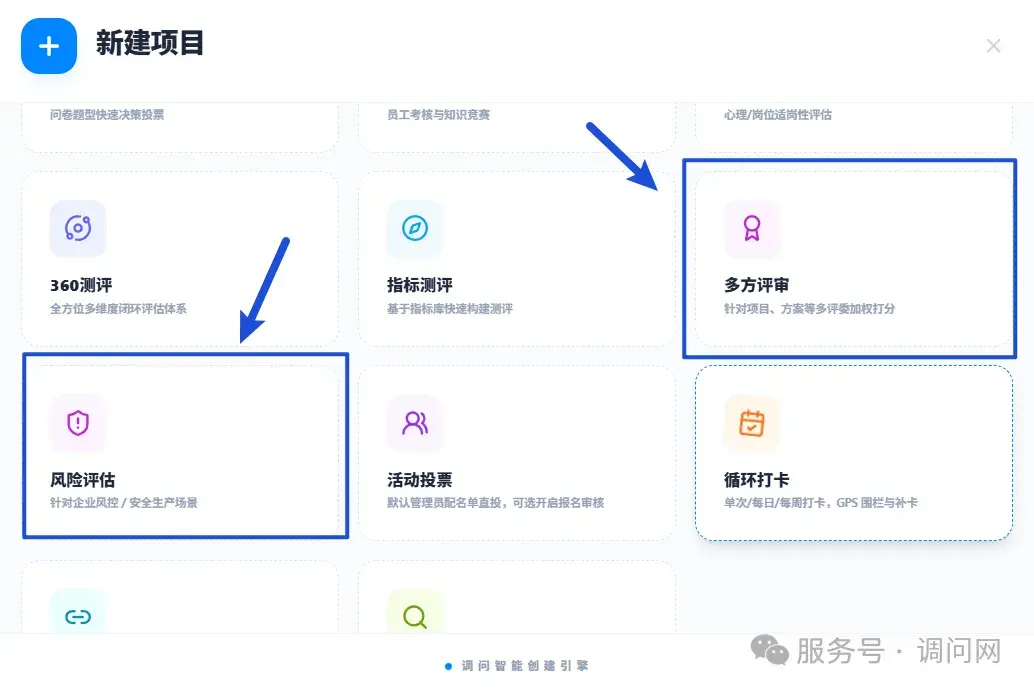Select the 循环打卡 calendar check icon
This screenshot has width=1034, height=692.
click(752, 423)
